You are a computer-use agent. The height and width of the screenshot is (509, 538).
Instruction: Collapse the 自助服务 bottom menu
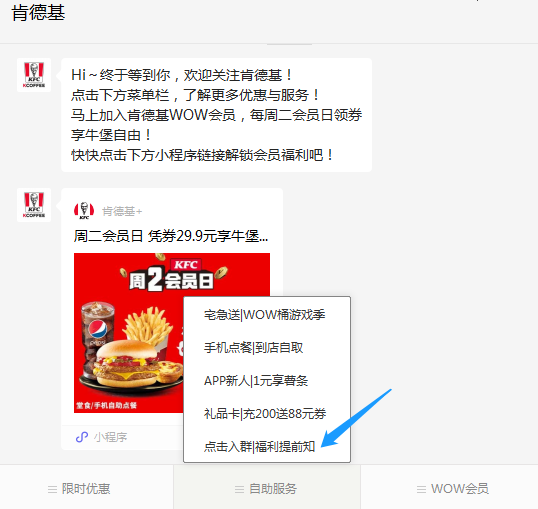click(267, 487)
